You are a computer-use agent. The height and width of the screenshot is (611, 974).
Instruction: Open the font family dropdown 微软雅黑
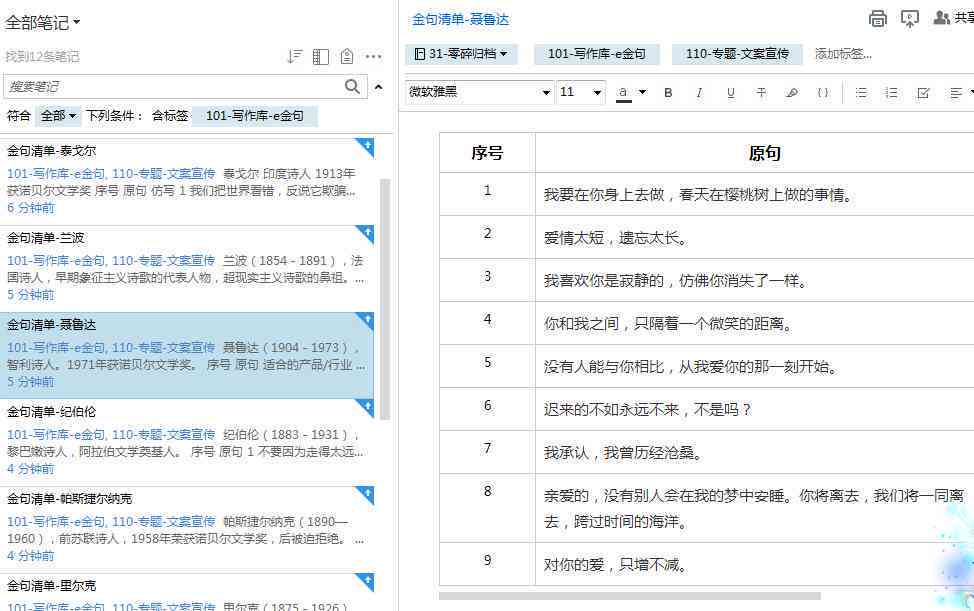click(x=479, y=92)
